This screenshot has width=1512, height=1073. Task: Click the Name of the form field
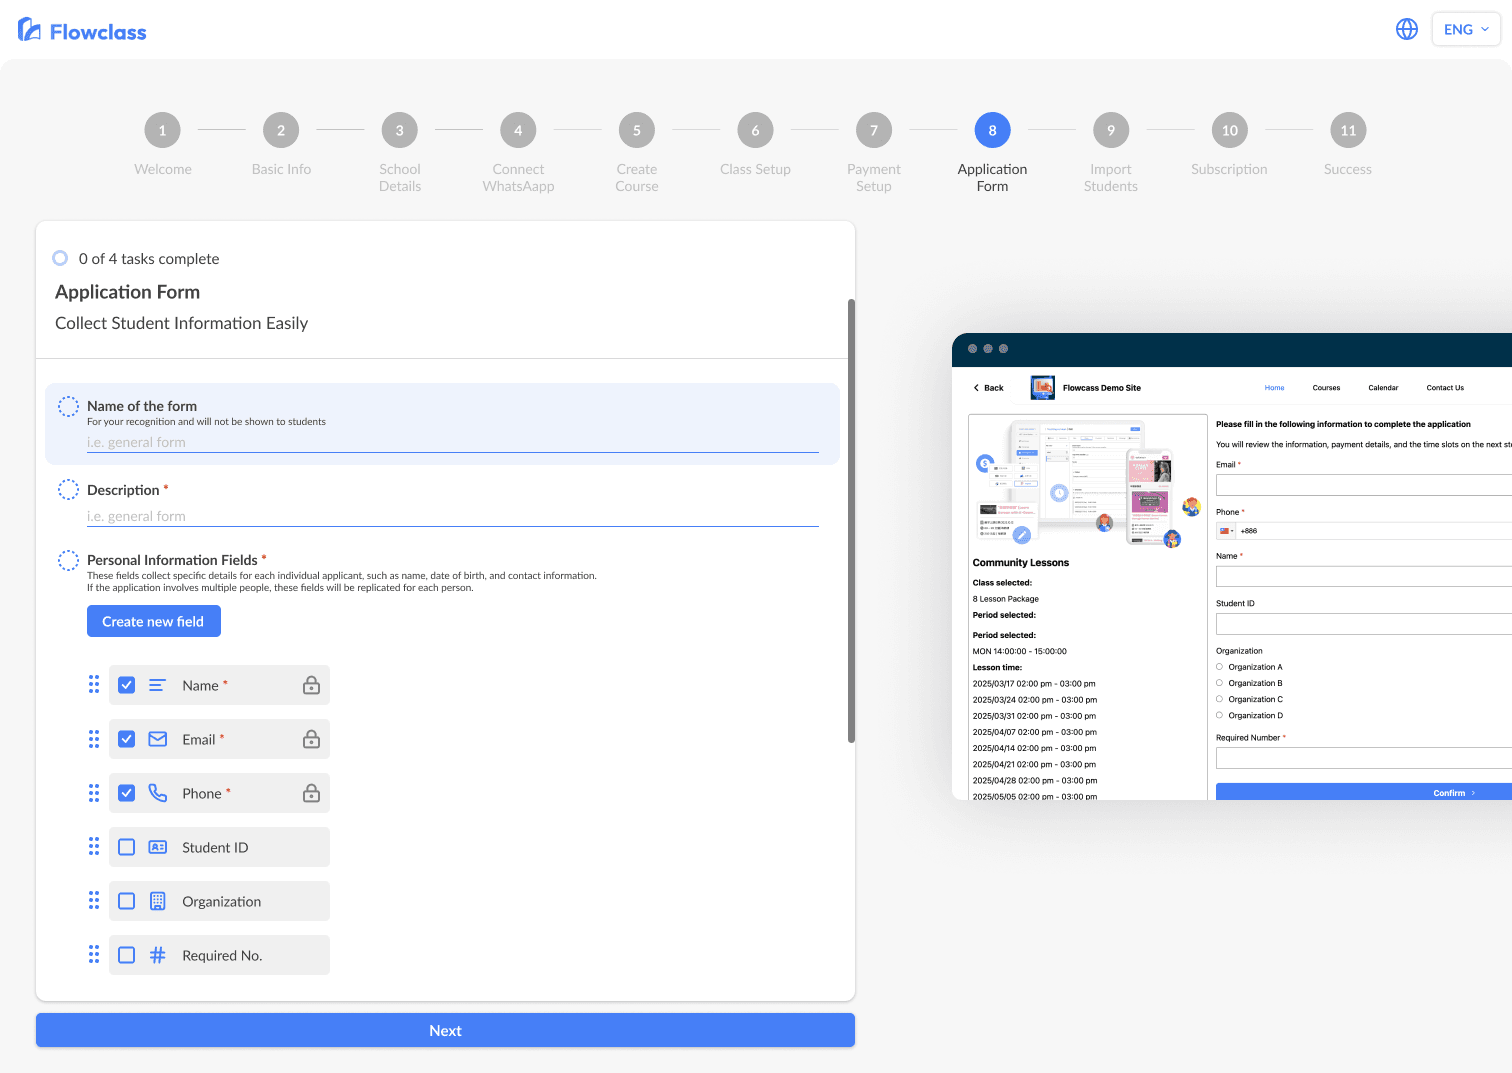point(452,442)
